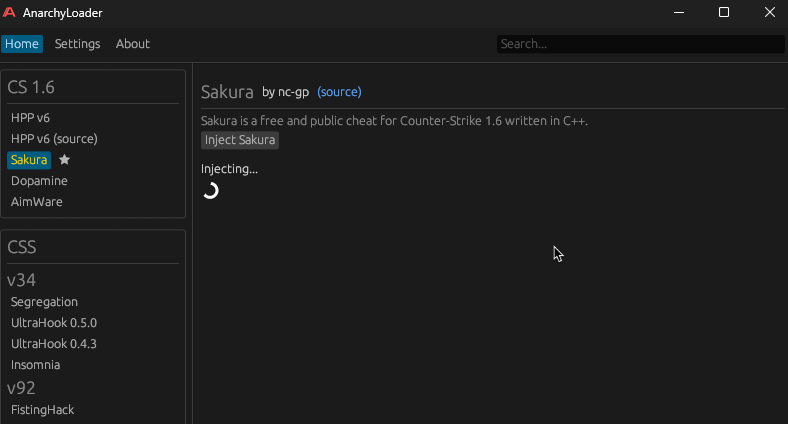Click the CS 1.6 category header
This screenshot has height=424, width=788.
click(x=31, y=87)
